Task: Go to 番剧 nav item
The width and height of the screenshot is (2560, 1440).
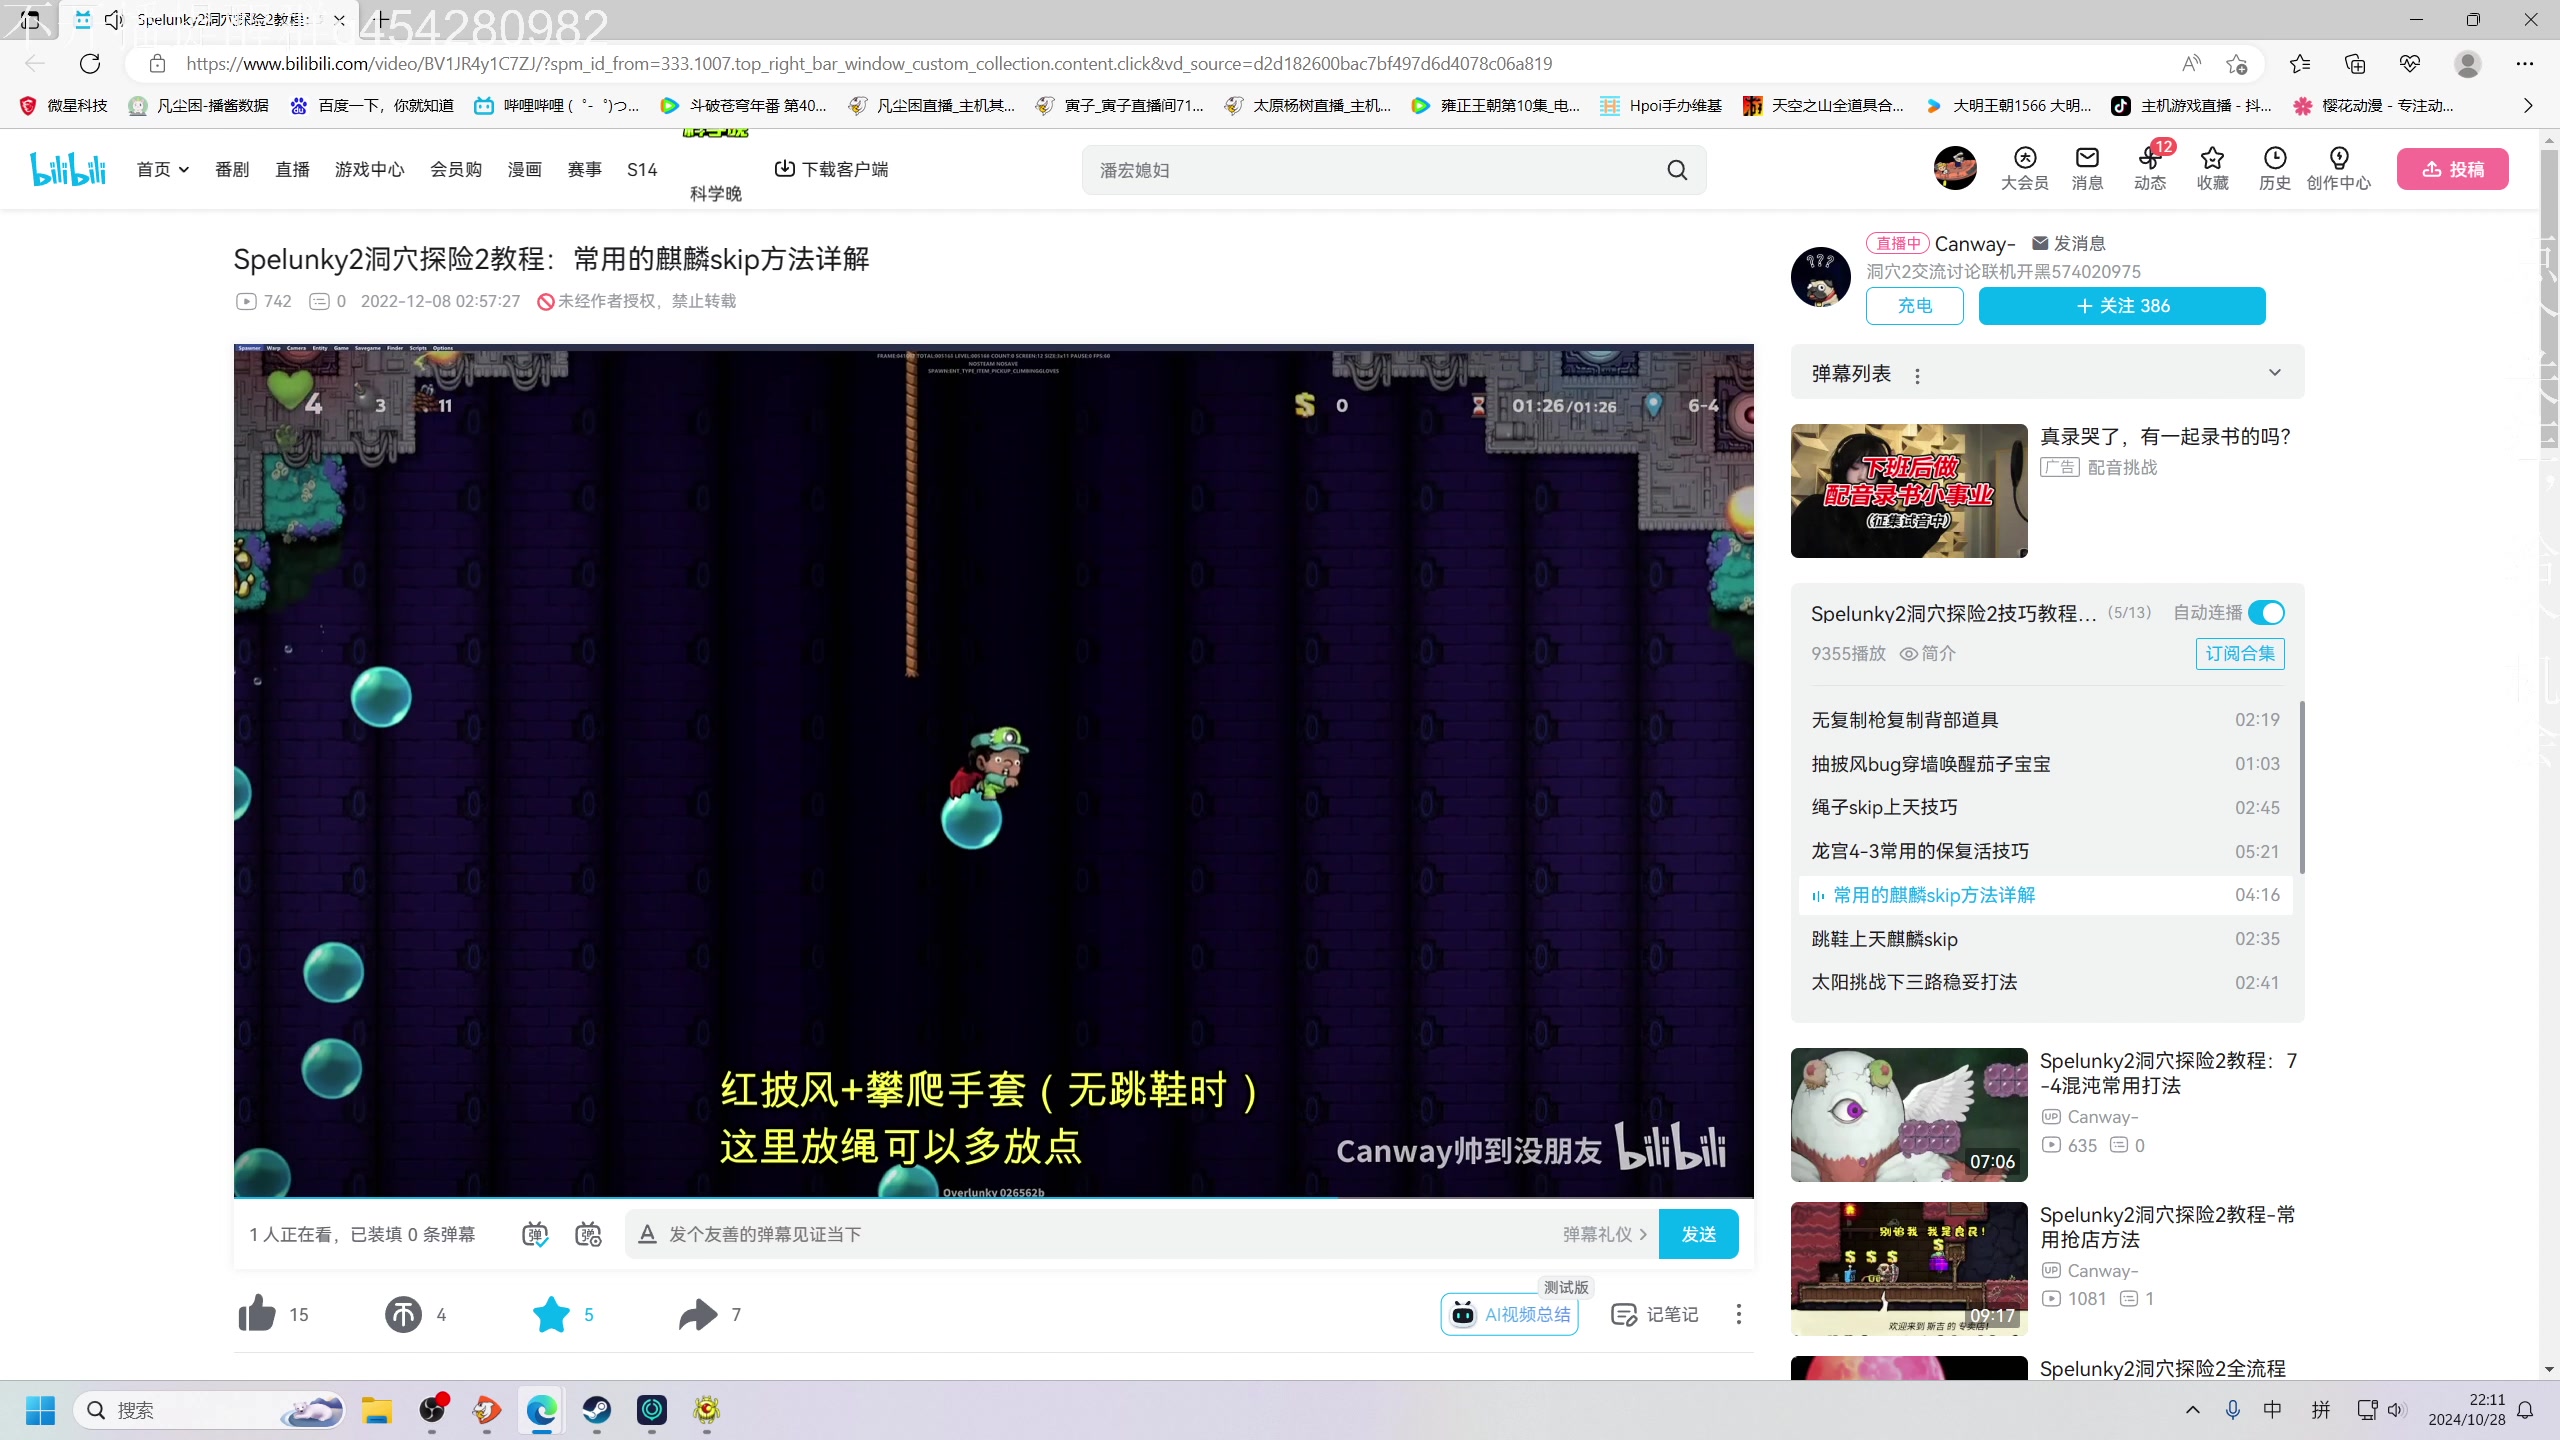Action: [x=232, y=169]
